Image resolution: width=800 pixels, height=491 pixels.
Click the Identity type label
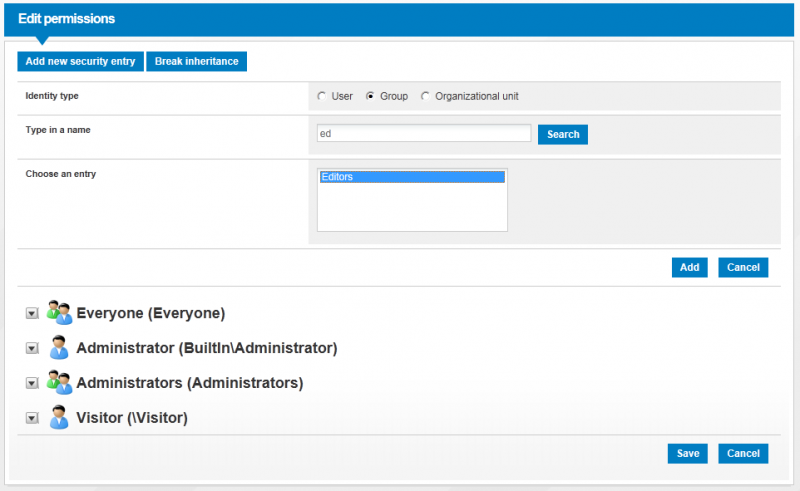[x=52, y=96]
